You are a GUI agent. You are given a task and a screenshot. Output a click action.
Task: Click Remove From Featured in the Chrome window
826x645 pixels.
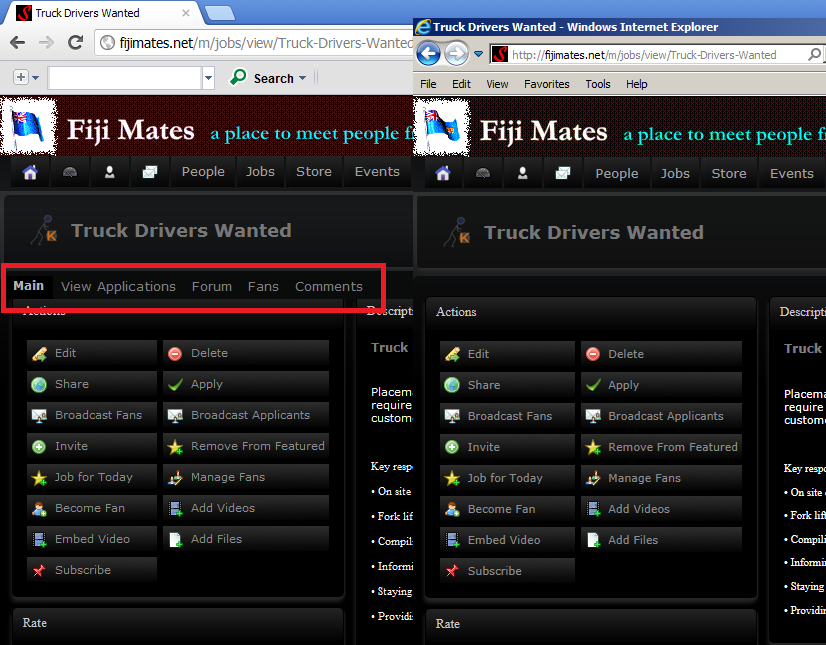point(257,446)
